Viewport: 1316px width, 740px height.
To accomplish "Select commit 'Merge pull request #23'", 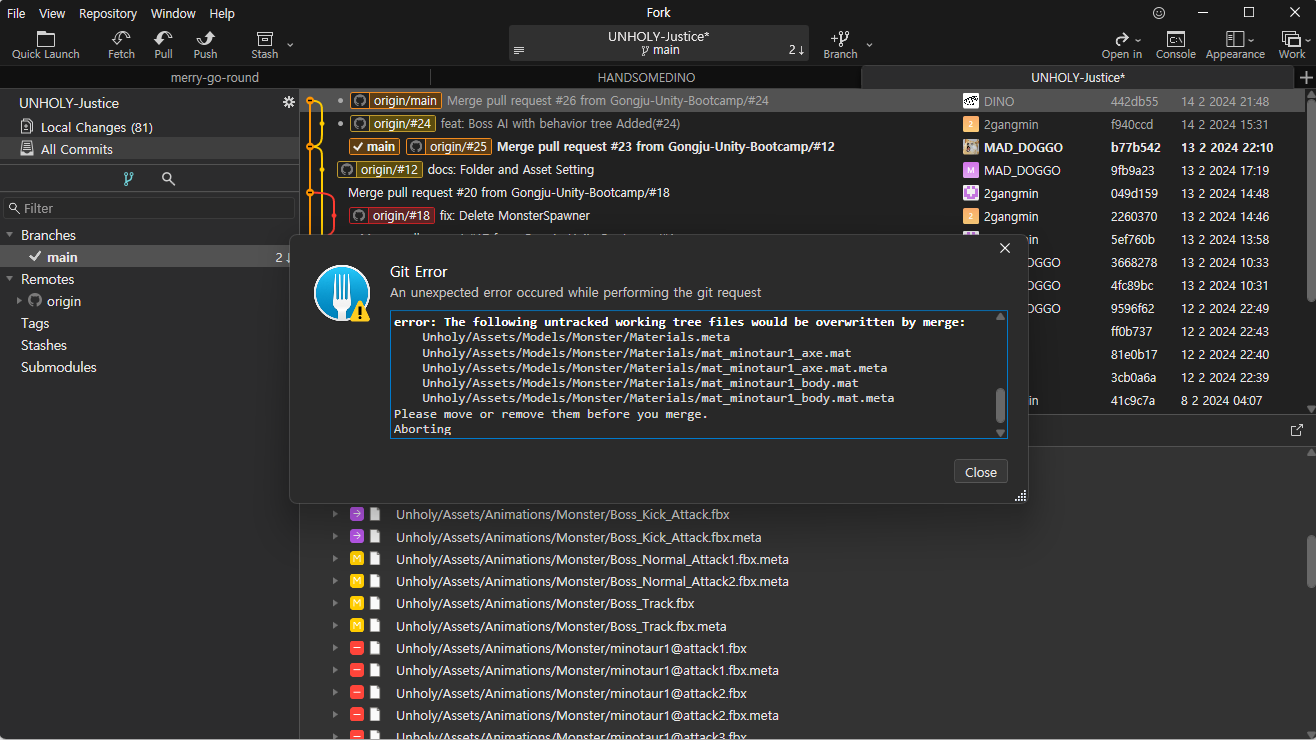I will pos(666,147).
